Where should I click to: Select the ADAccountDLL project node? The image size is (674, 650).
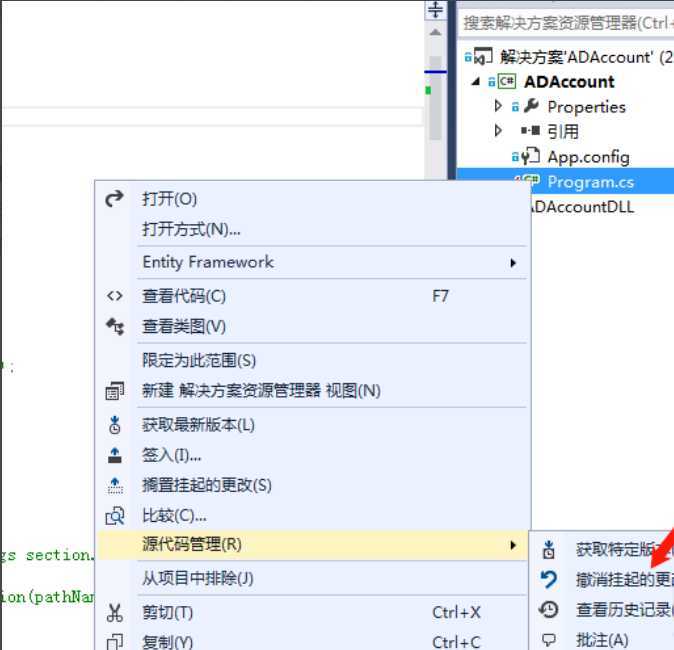(582, 207)
